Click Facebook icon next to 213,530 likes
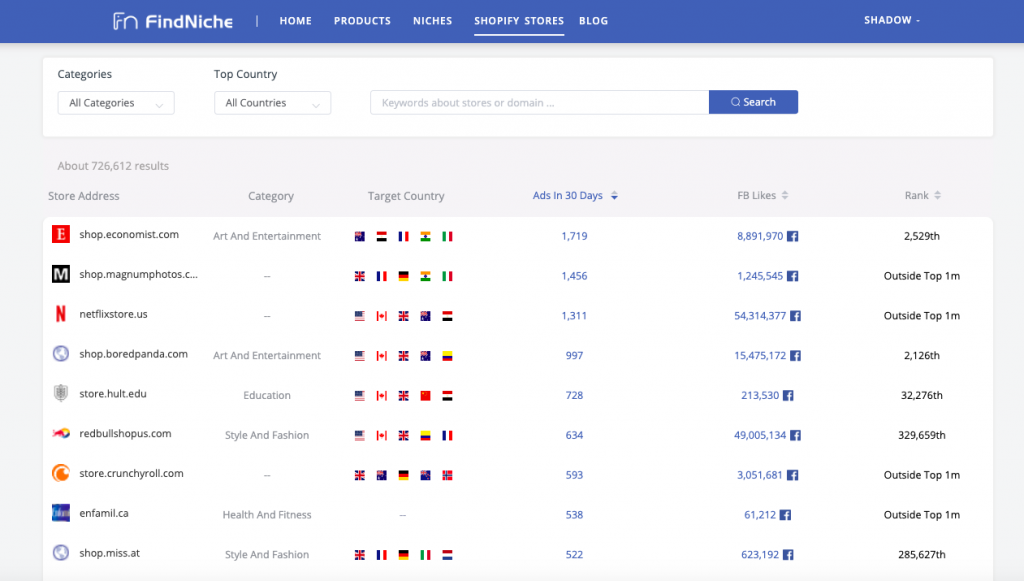The width and height of the screenshot is (1024, 581). [x=788, y=396]
